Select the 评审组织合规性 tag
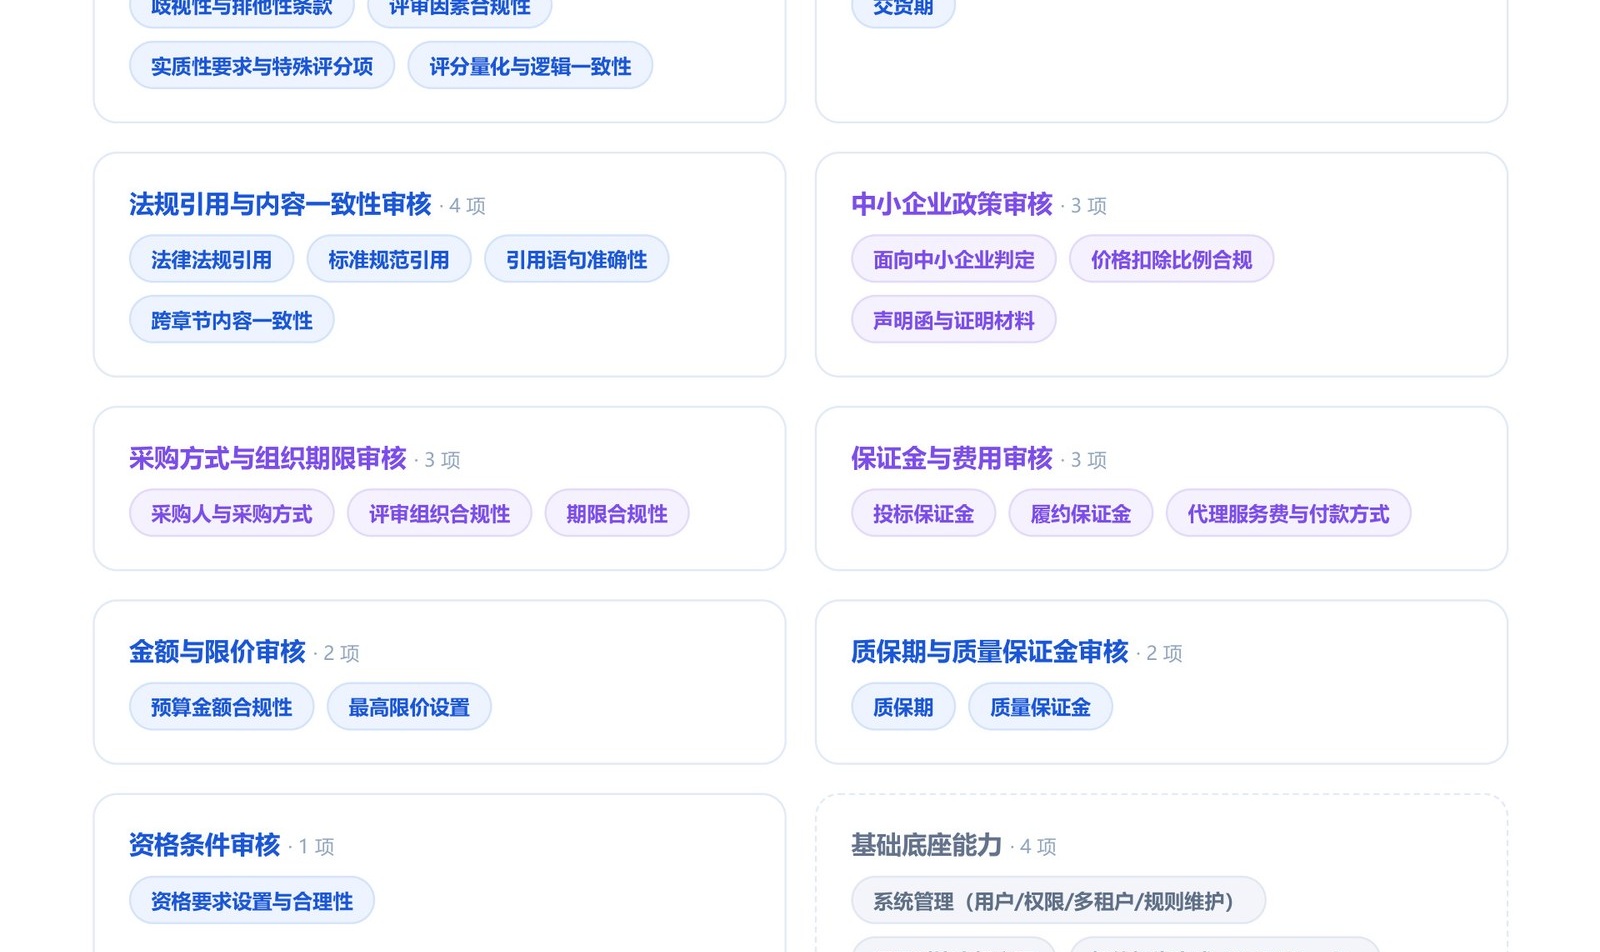1600x952 pixels. point(439,514)
